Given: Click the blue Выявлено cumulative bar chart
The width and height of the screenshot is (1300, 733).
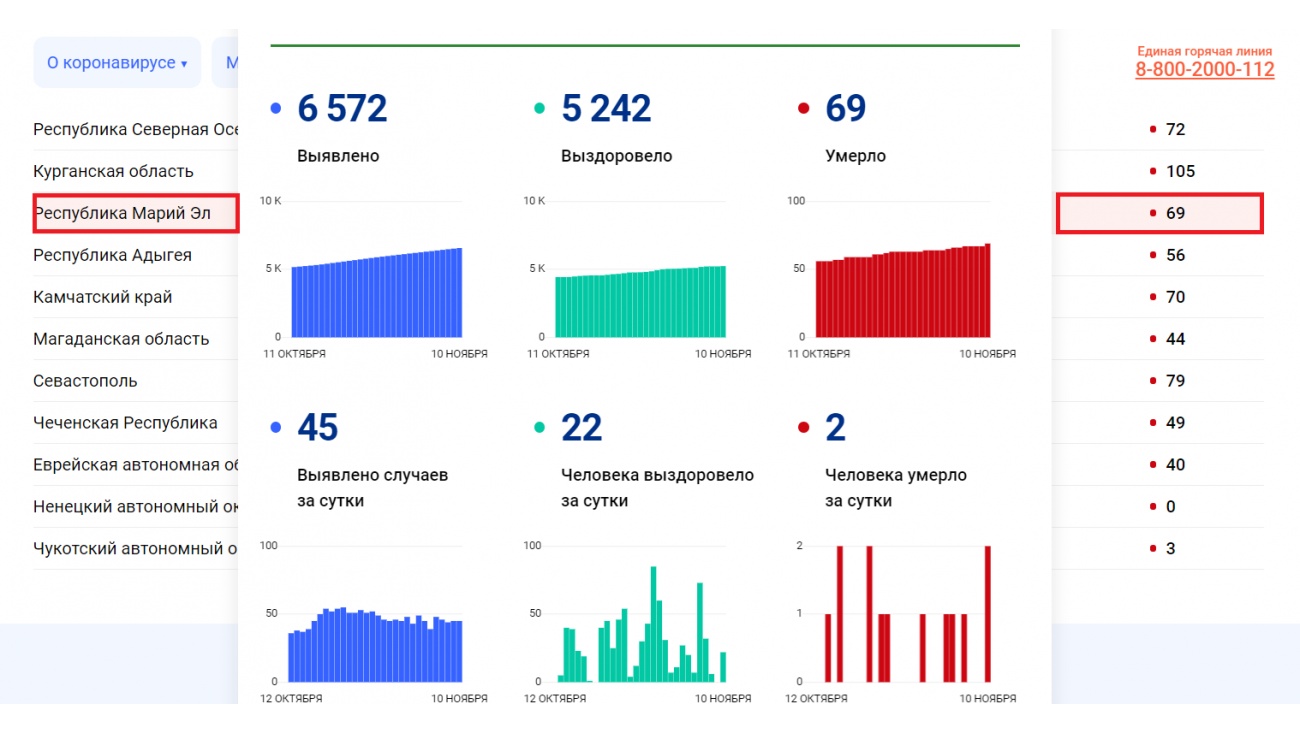Looking at the screenshot, I should coord(376,292).
